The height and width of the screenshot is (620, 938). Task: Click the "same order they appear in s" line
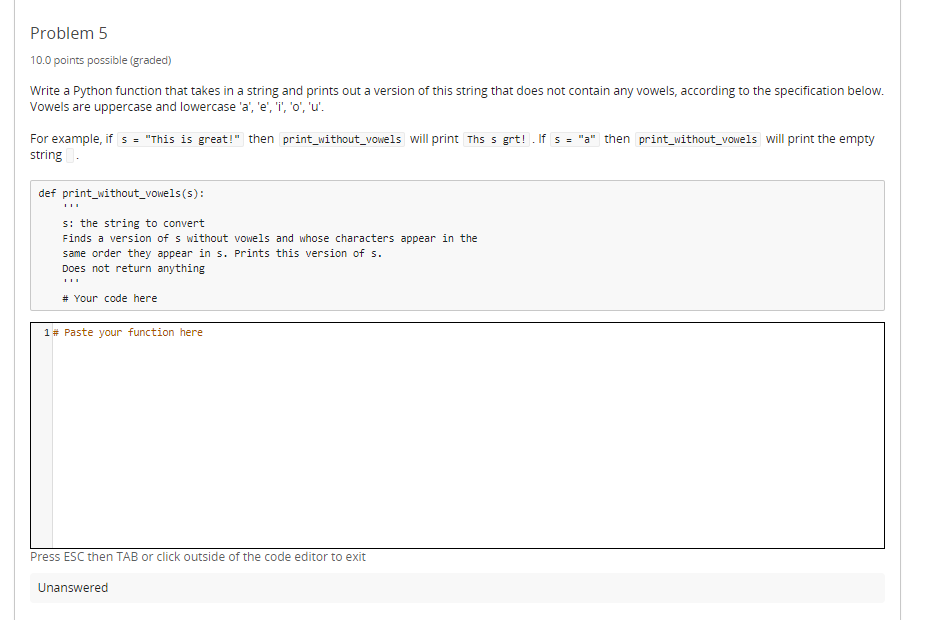[x=221, y=253]
